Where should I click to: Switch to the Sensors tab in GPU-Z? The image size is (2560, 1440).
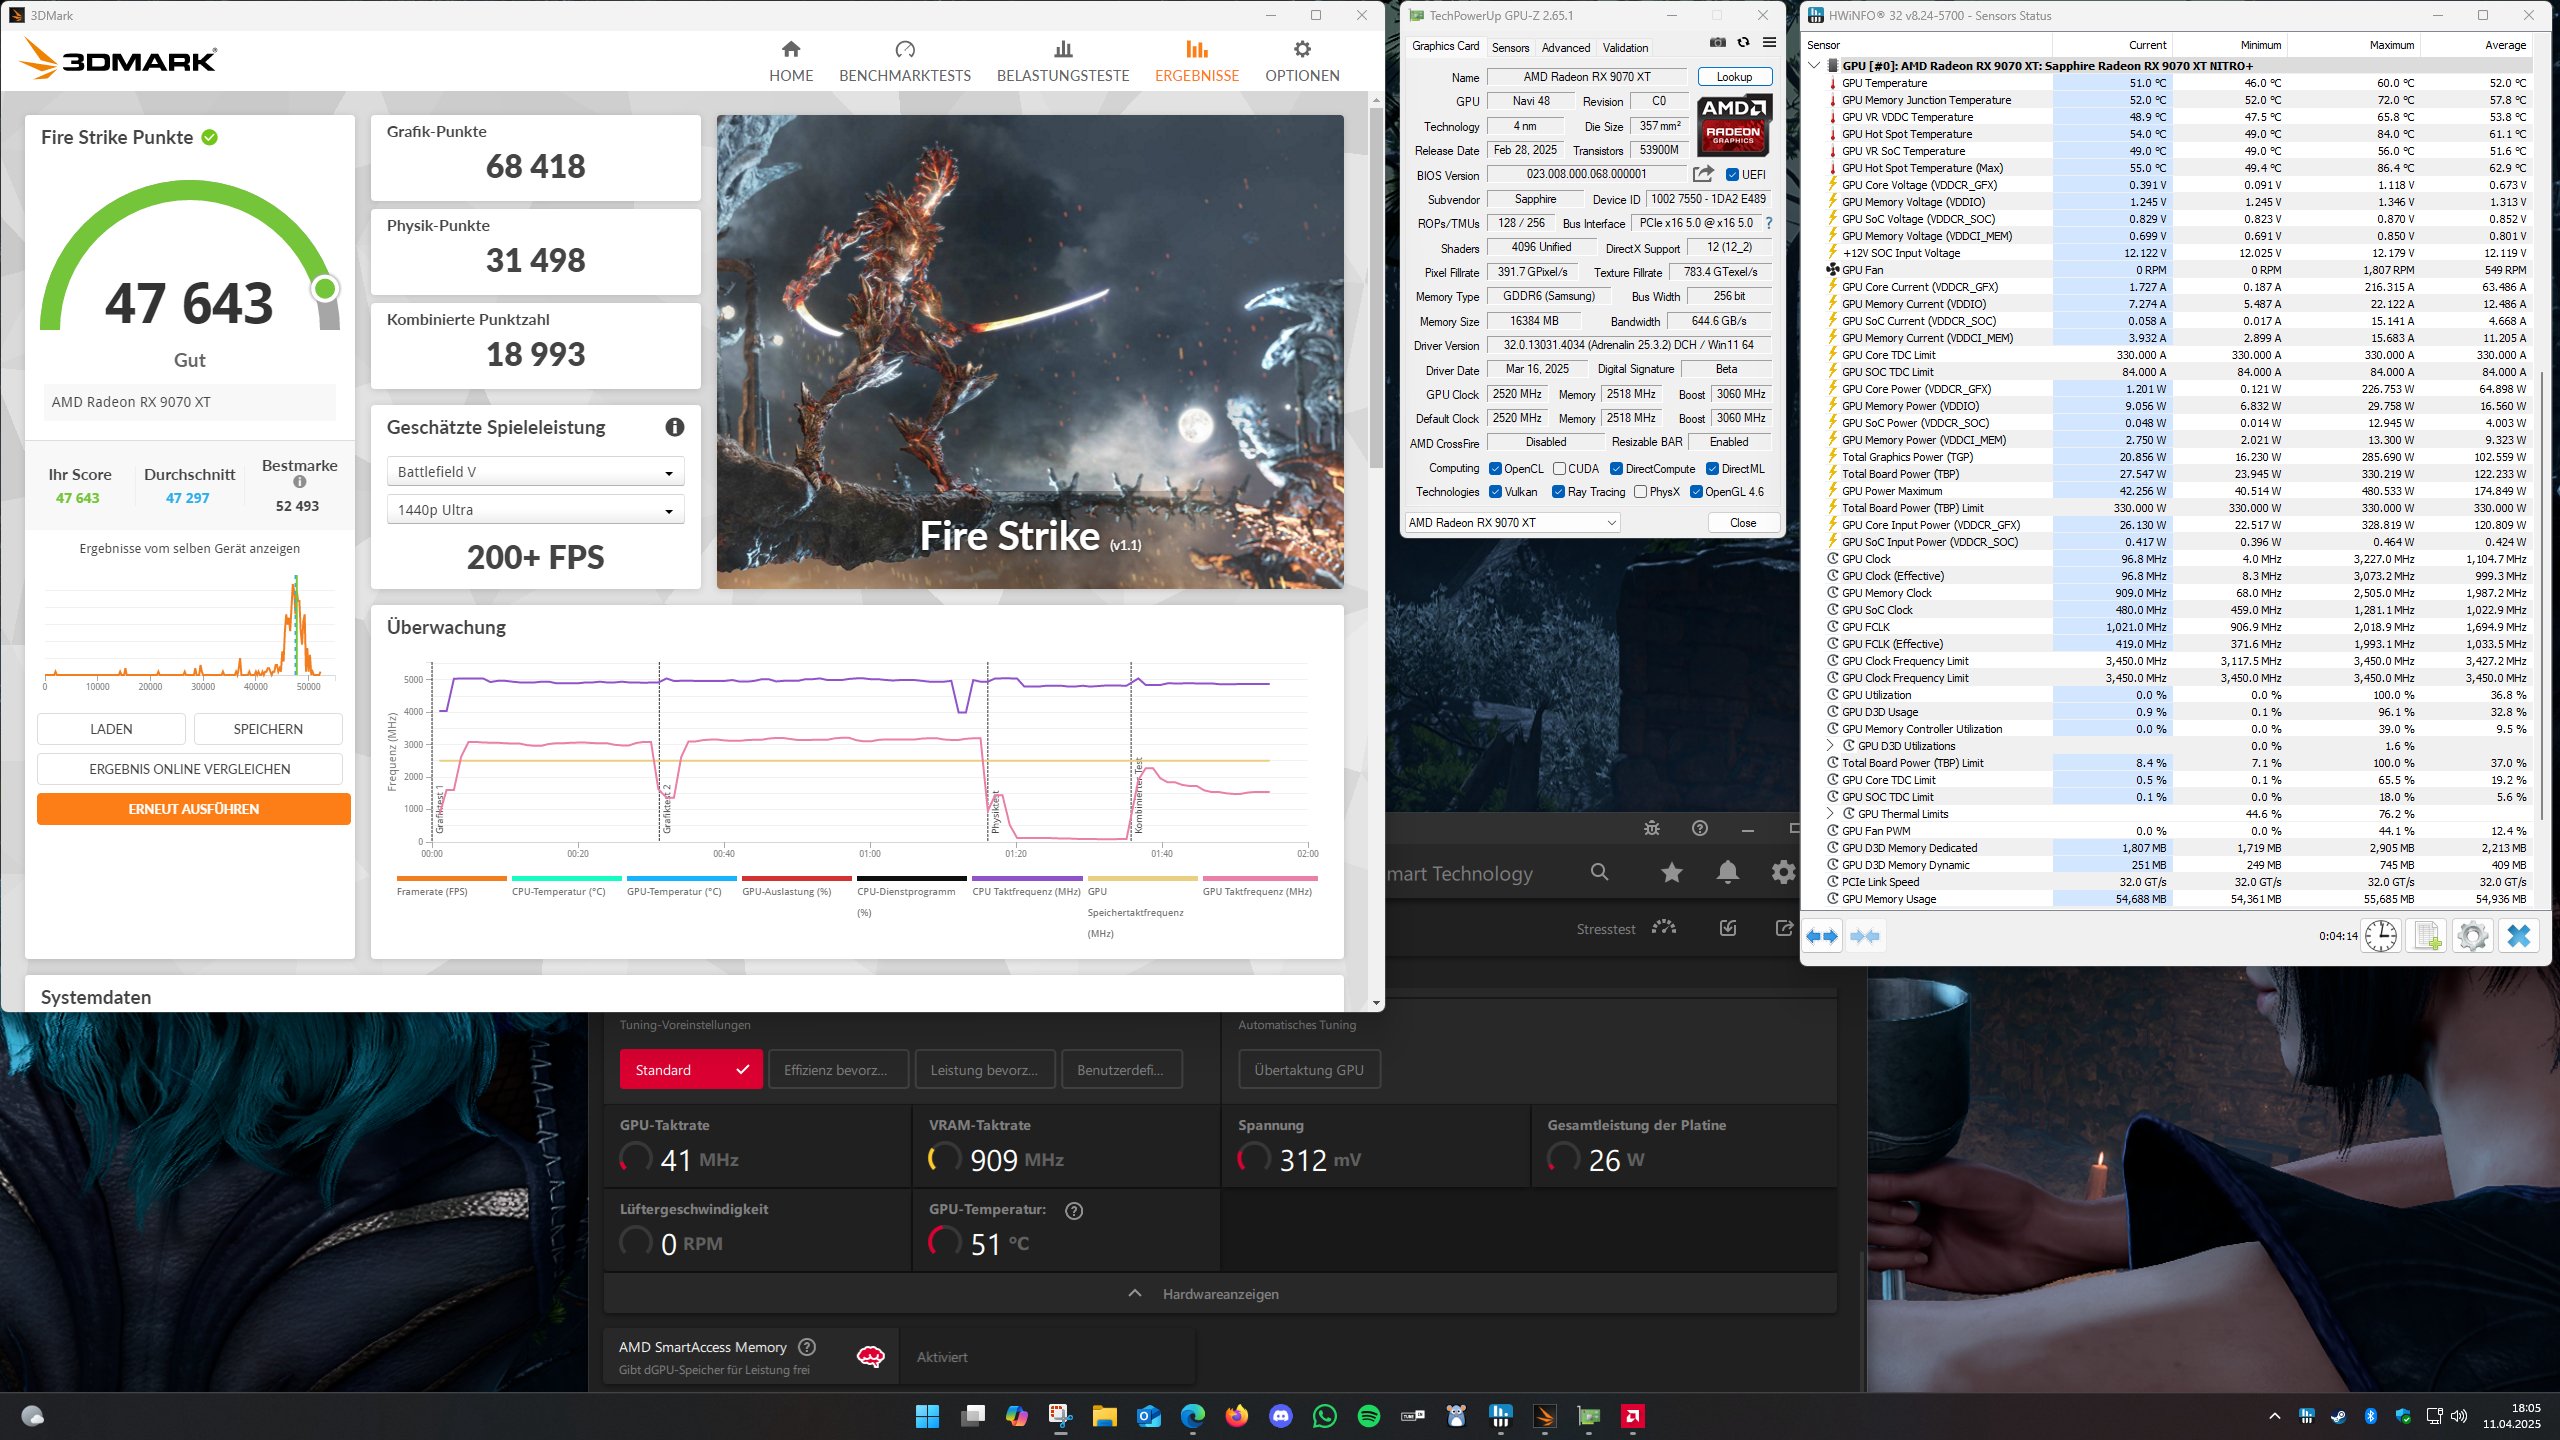[1510, 47]
